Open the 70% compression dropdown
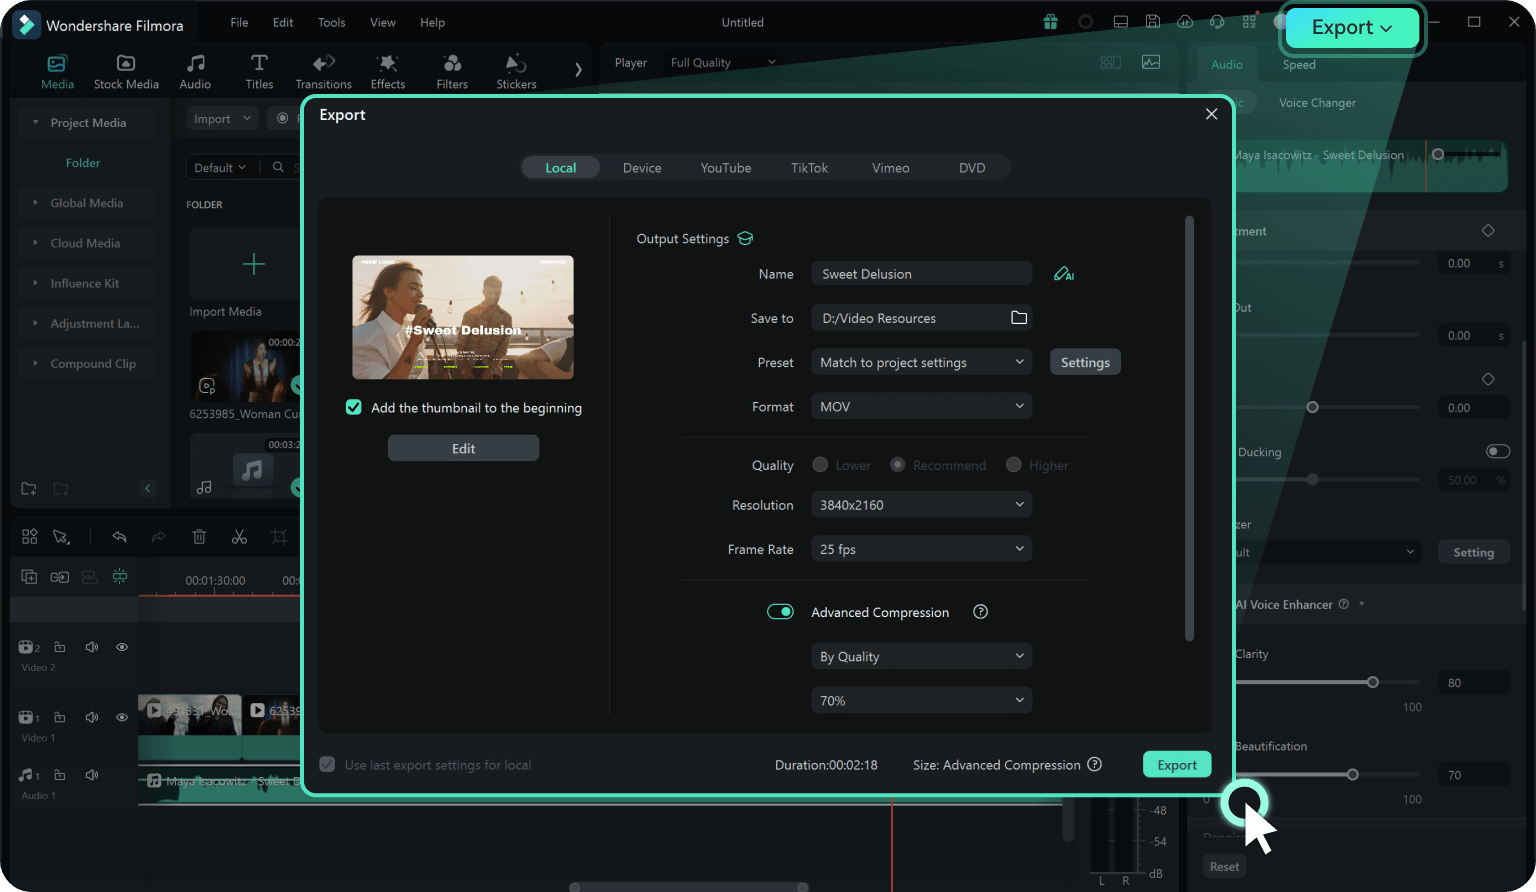1536x892 pixels. [921, 700]
